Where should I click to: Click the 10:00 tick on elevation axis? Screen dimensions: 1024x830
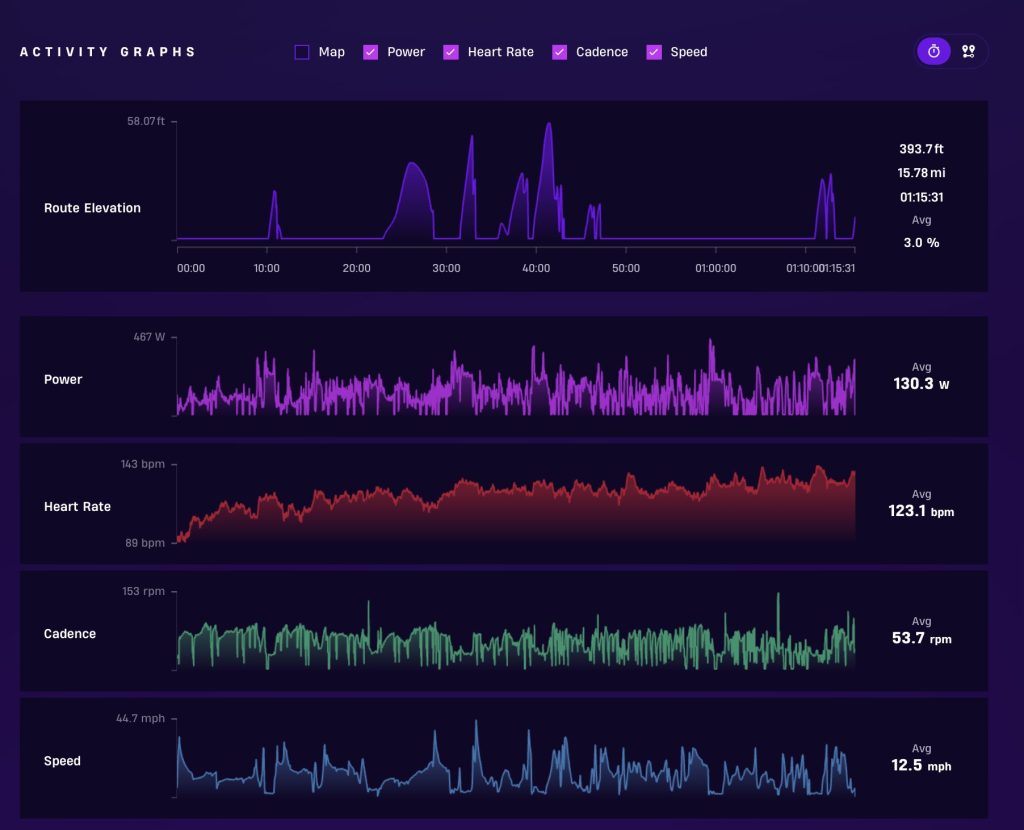coord(266,268)
